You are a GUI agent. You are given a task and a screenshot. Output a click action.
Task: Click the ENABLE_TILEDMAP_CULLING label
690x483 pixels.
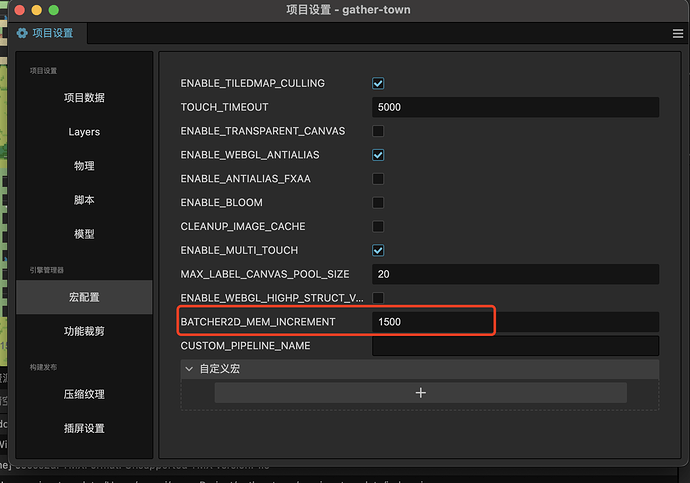[253, 83]
